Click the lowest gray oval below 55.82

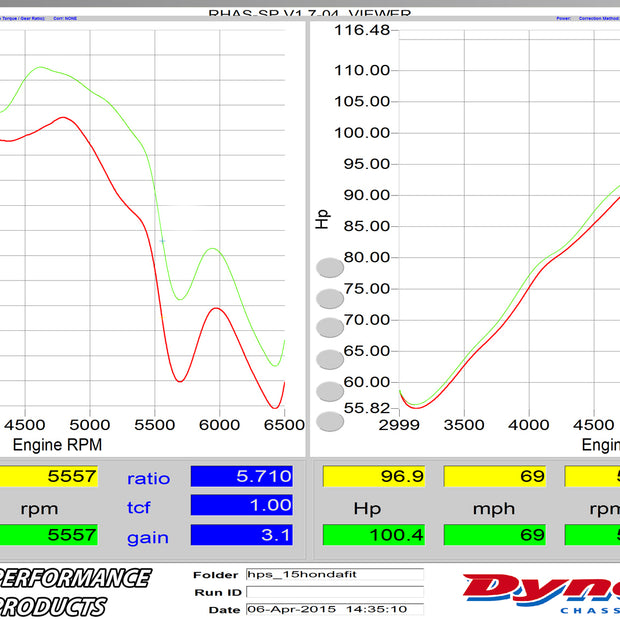pos(330,422)
